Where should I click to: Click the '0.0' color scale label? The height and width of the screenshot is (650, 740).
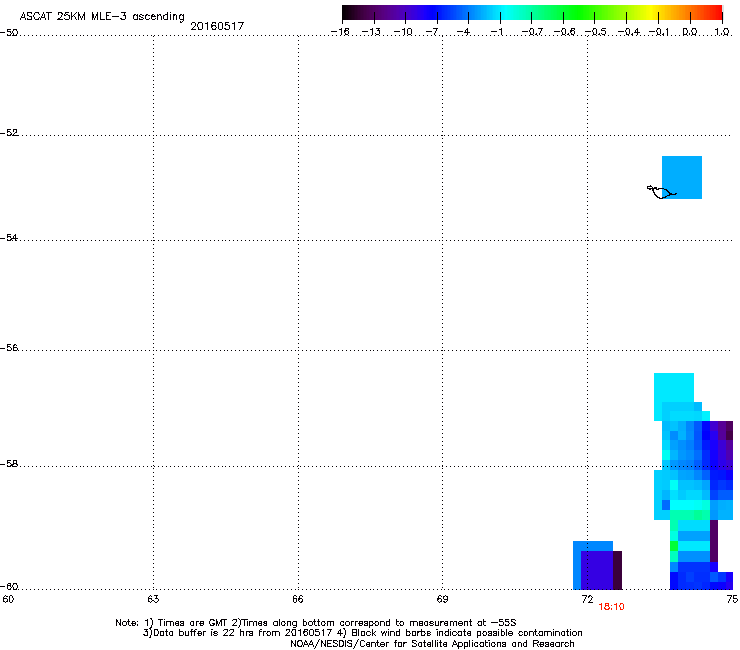click(690, 32)
